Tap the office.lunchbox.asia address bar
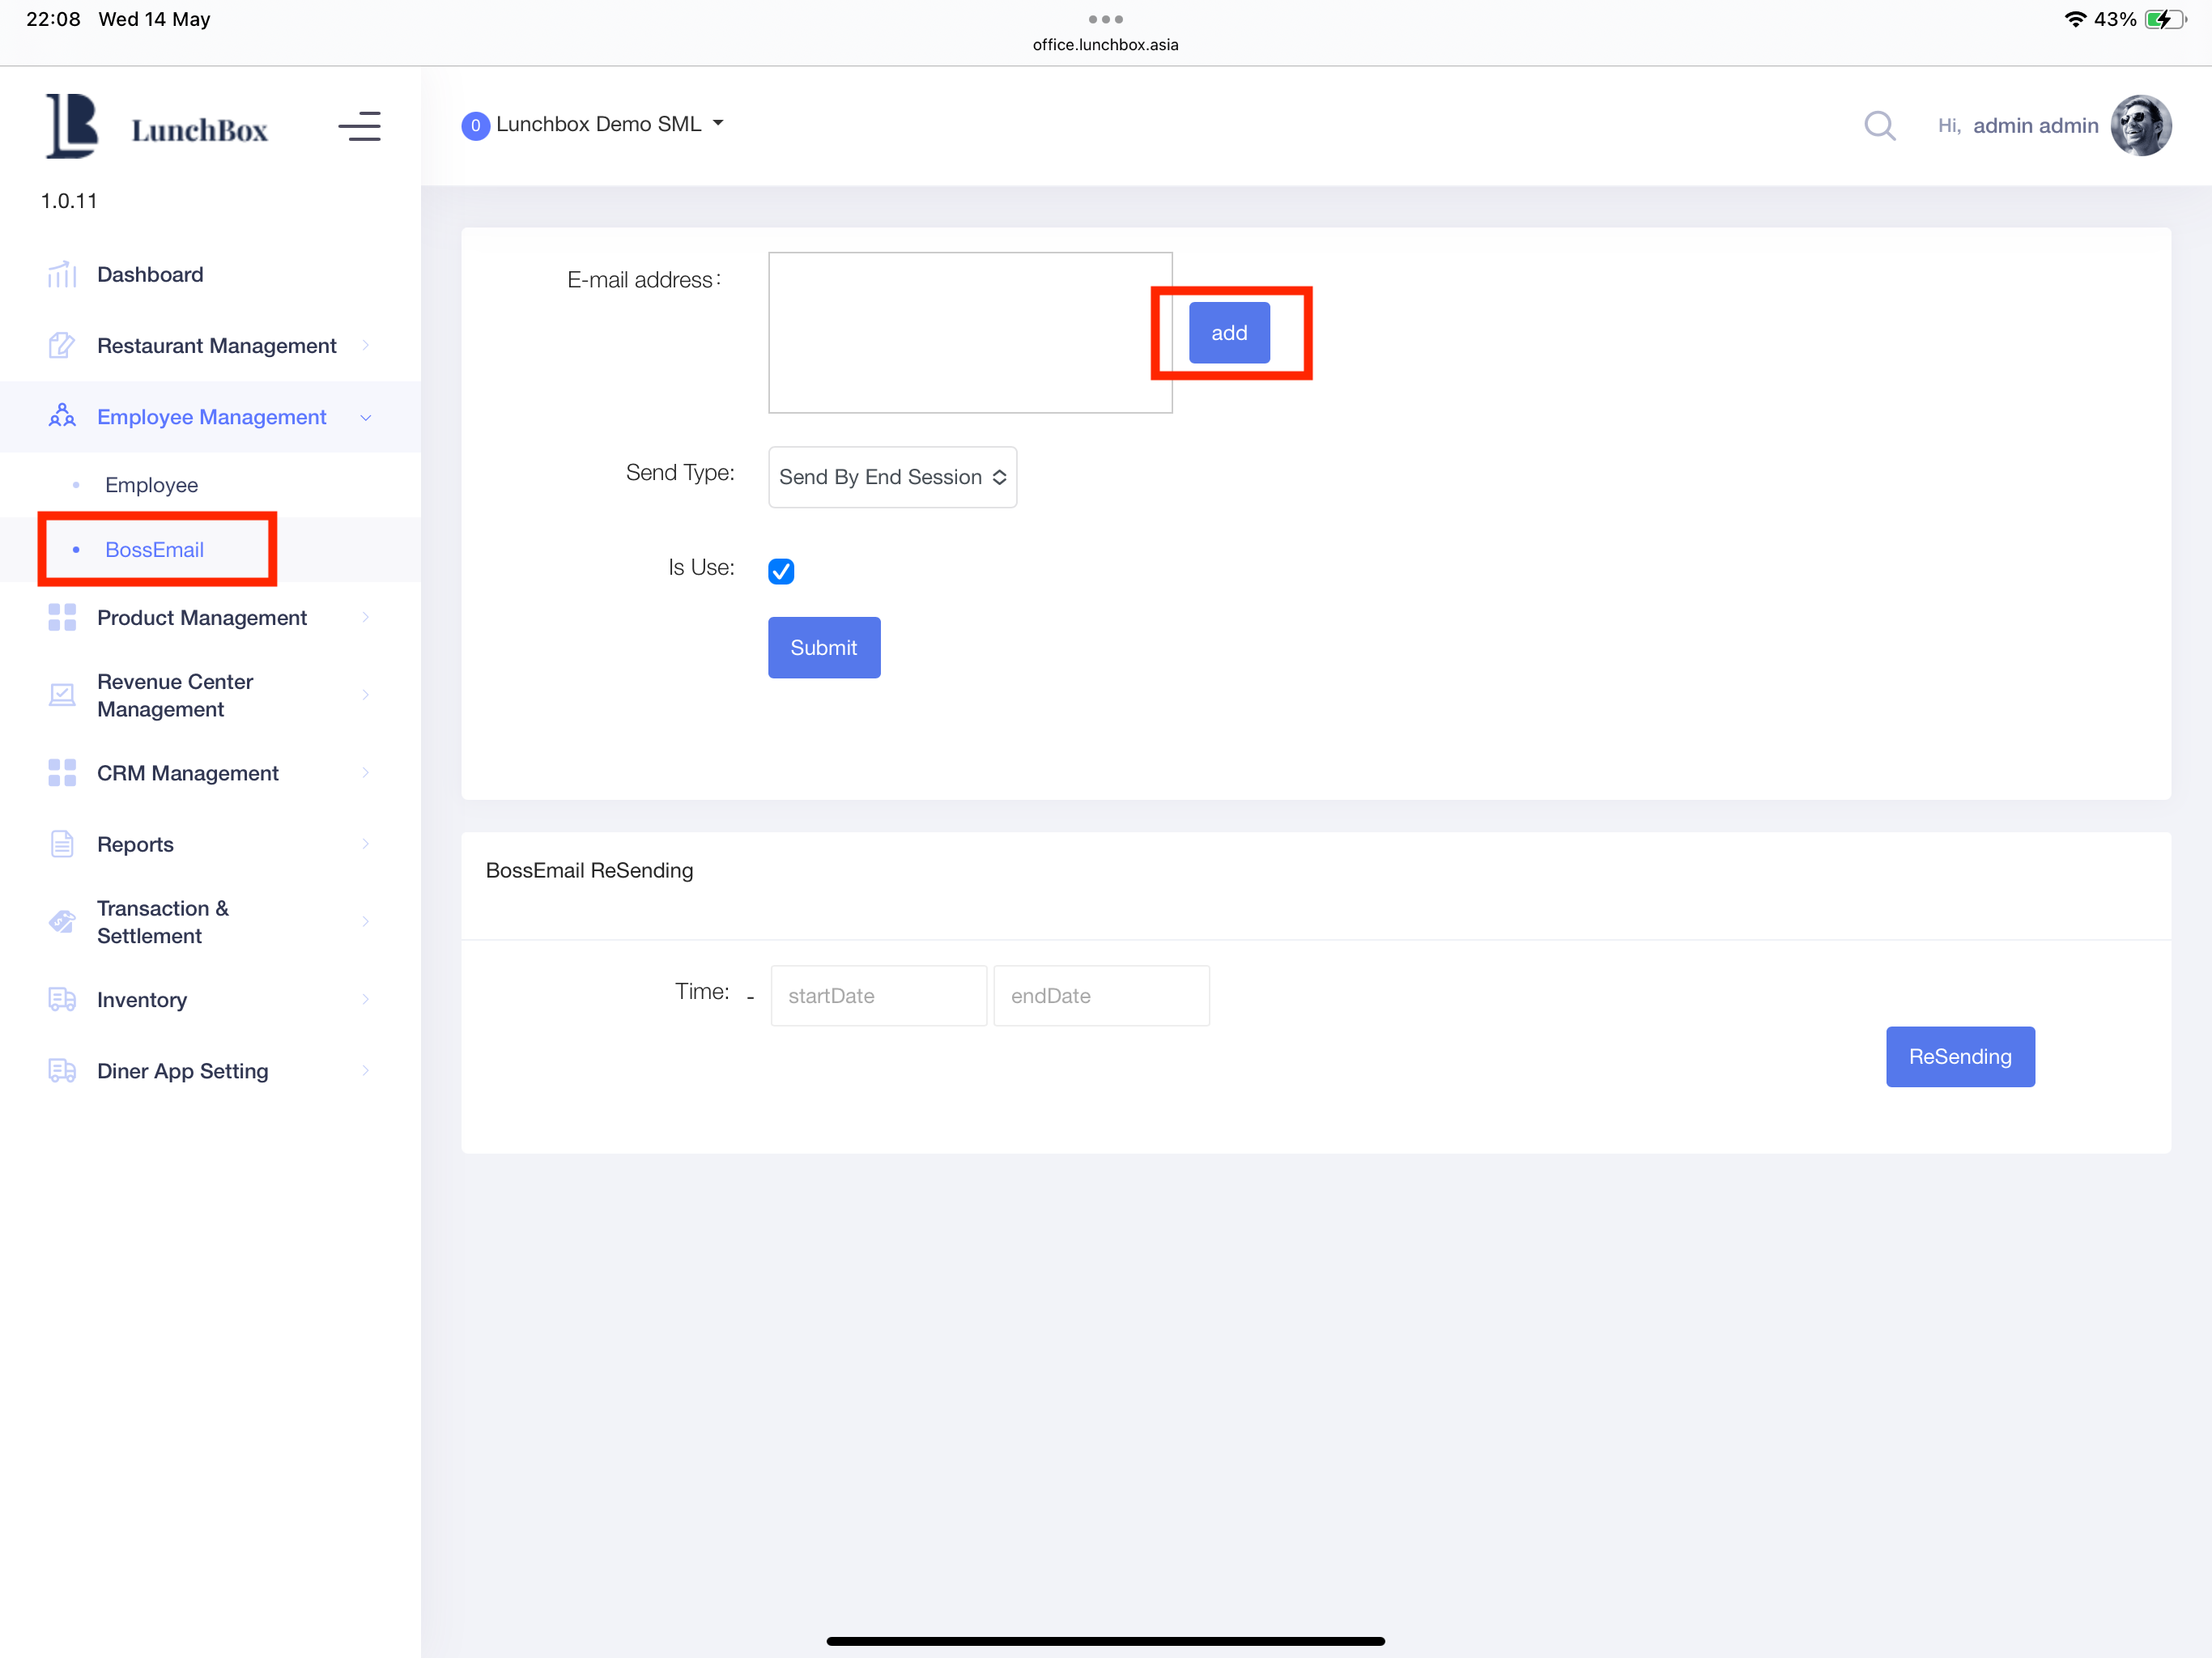 tap(1105, 45)
